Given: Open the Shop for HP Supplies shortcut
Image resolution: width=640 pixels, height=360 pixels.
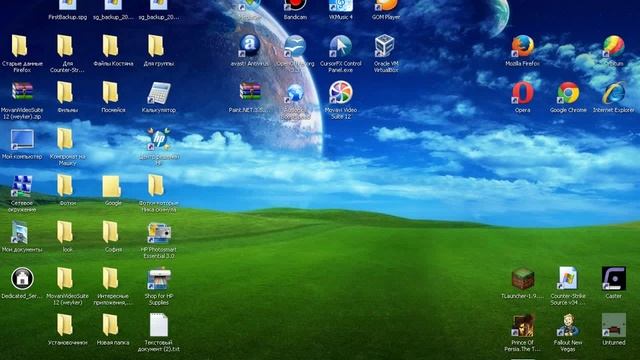Looking at the screenshot, I should [x=159, y=279].
